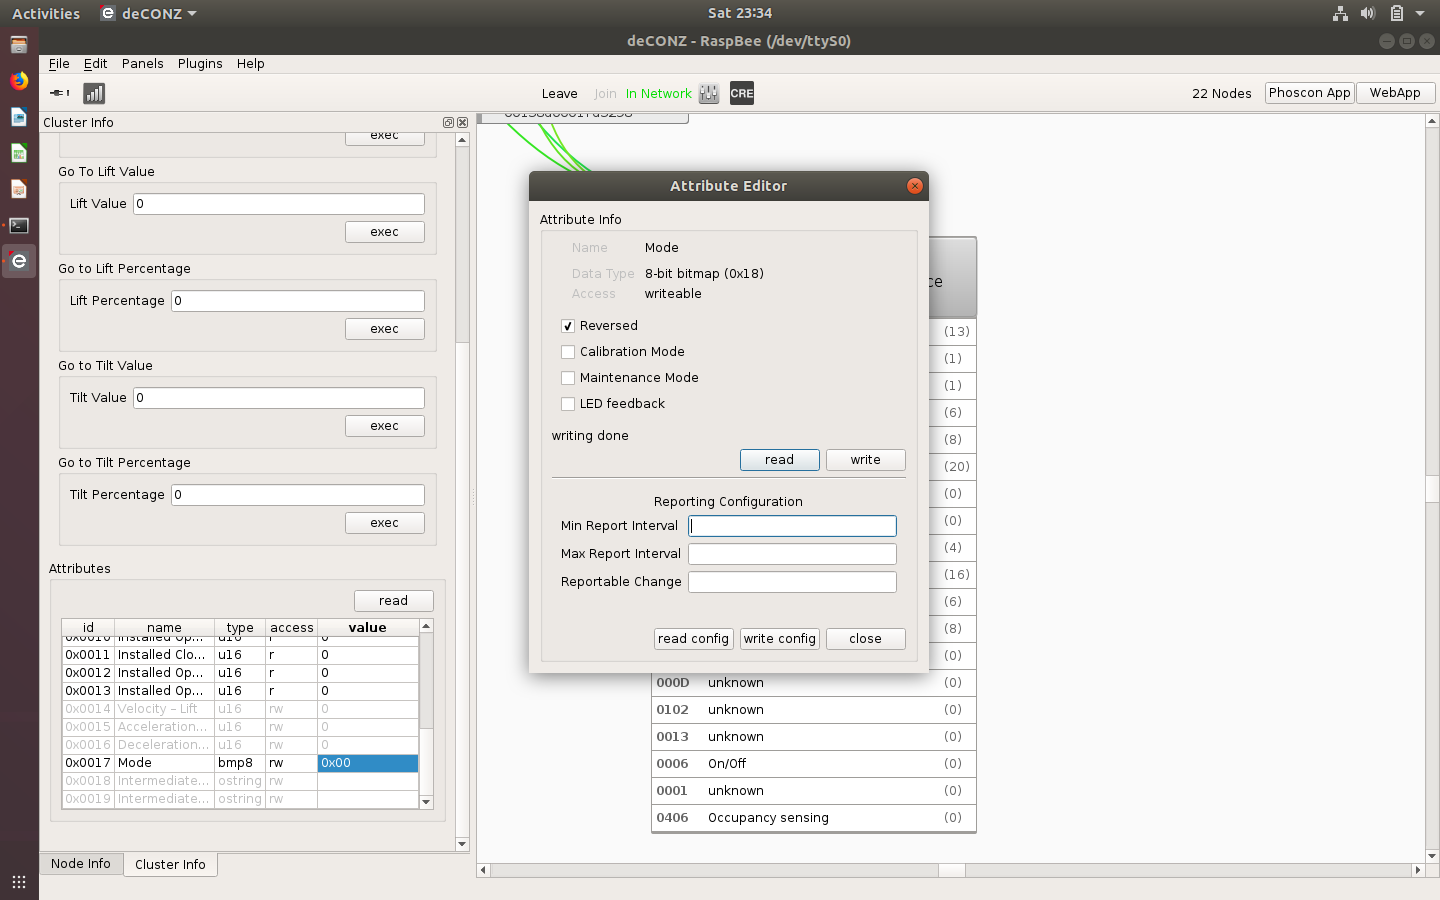Open LibreOffice Writer from the dock
This screenshot has height=900, width=1440.
coord(19,117)
